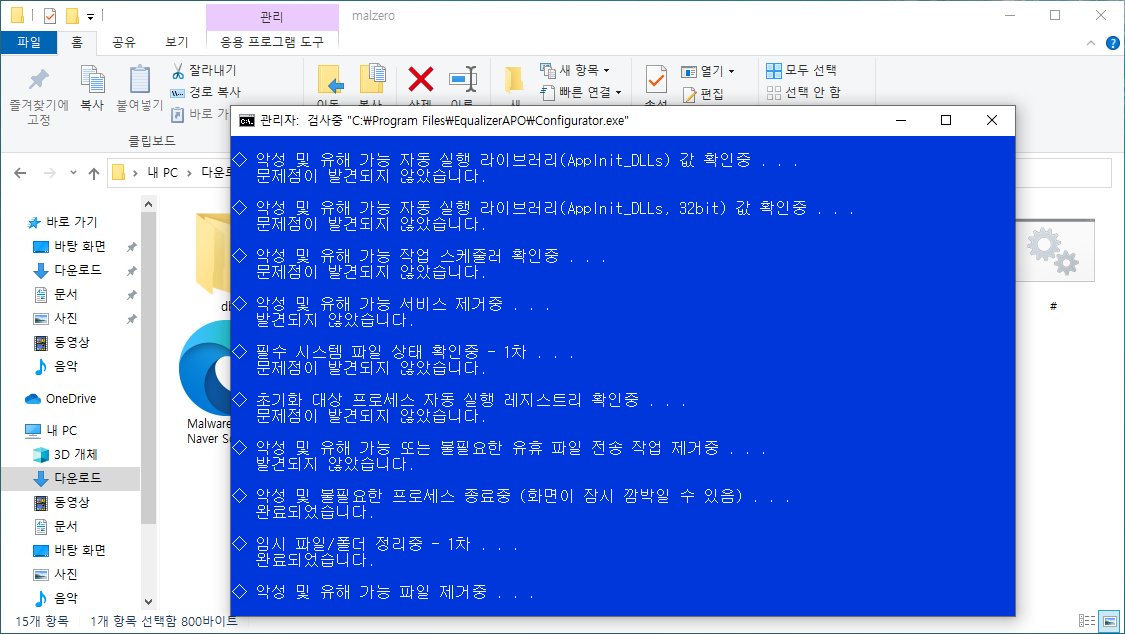The height and width of the screenshot is (634, 1125).
Task: Switch to large icons view in status bar
Action: (1110, 621)
